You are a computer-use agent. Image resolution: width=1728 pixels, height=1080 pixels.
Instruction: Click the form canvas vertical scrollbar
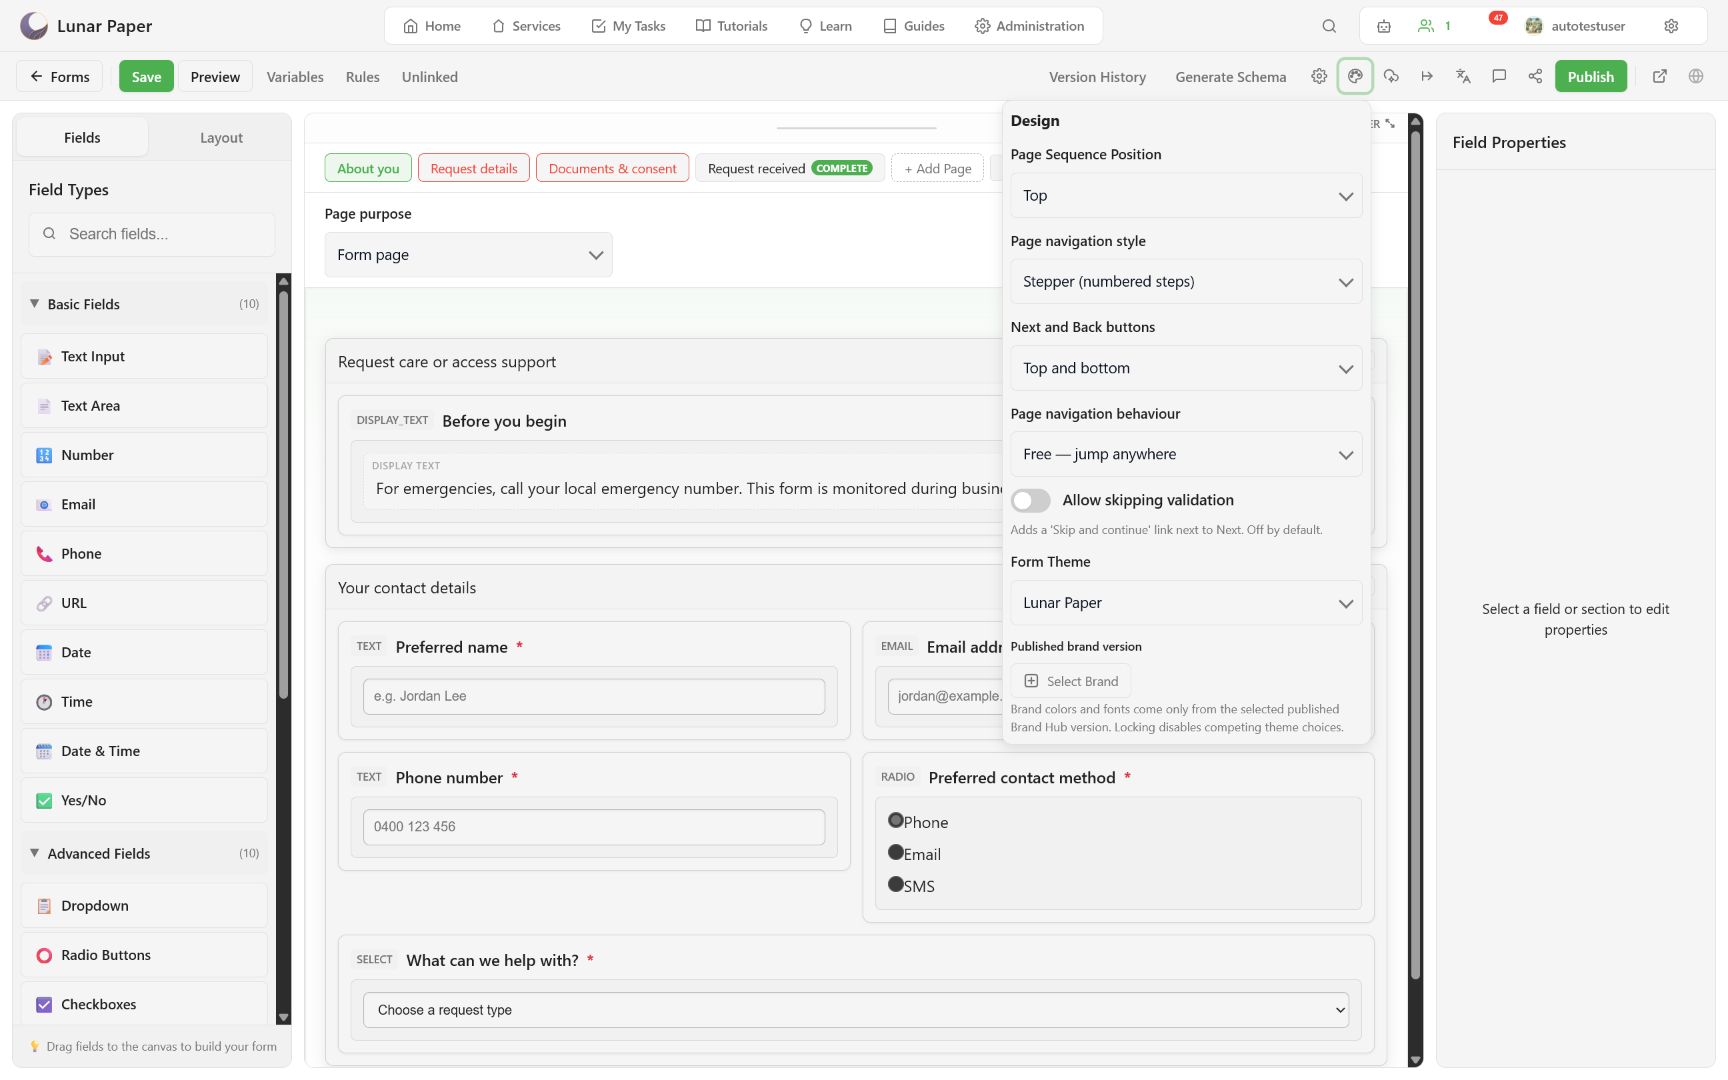coord(1415,555)
